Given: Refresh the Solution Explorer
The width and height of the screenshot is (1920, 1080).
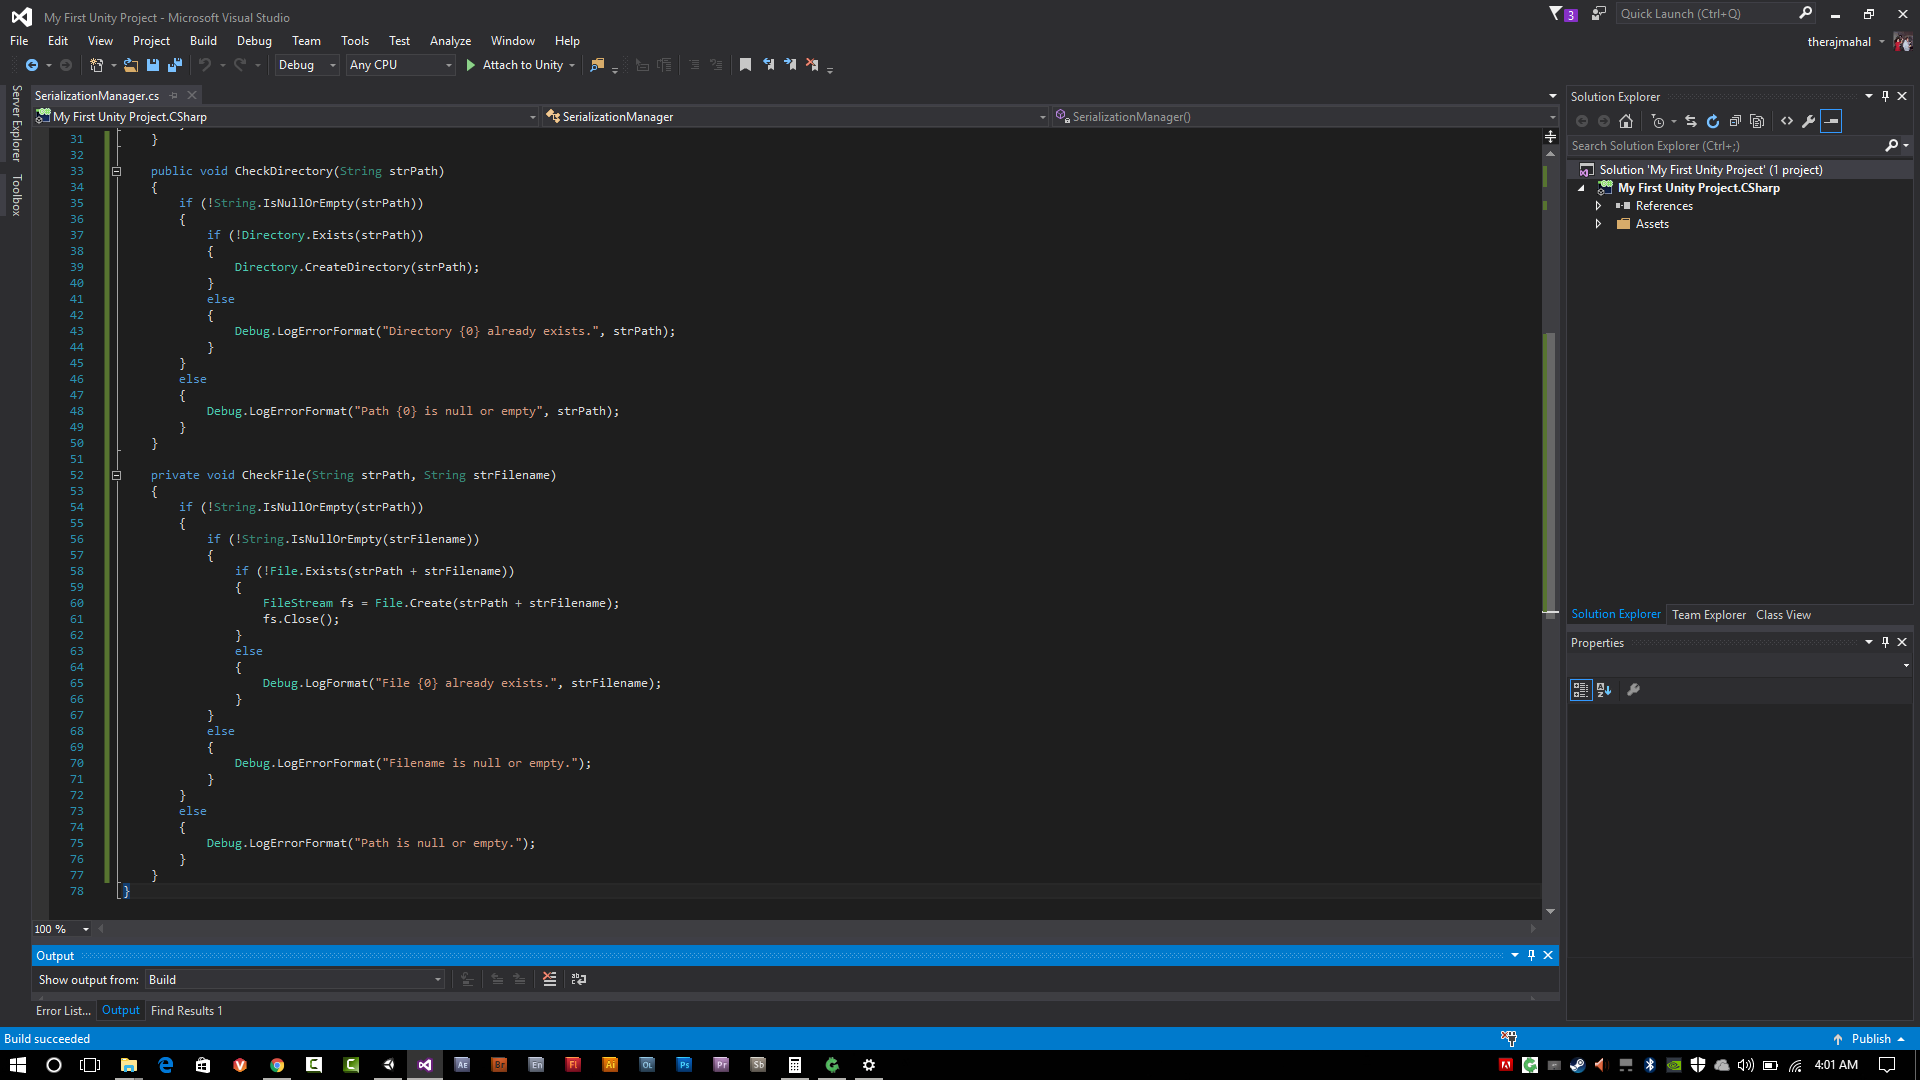Looking at the screenshot, I should coord(1713,121).
